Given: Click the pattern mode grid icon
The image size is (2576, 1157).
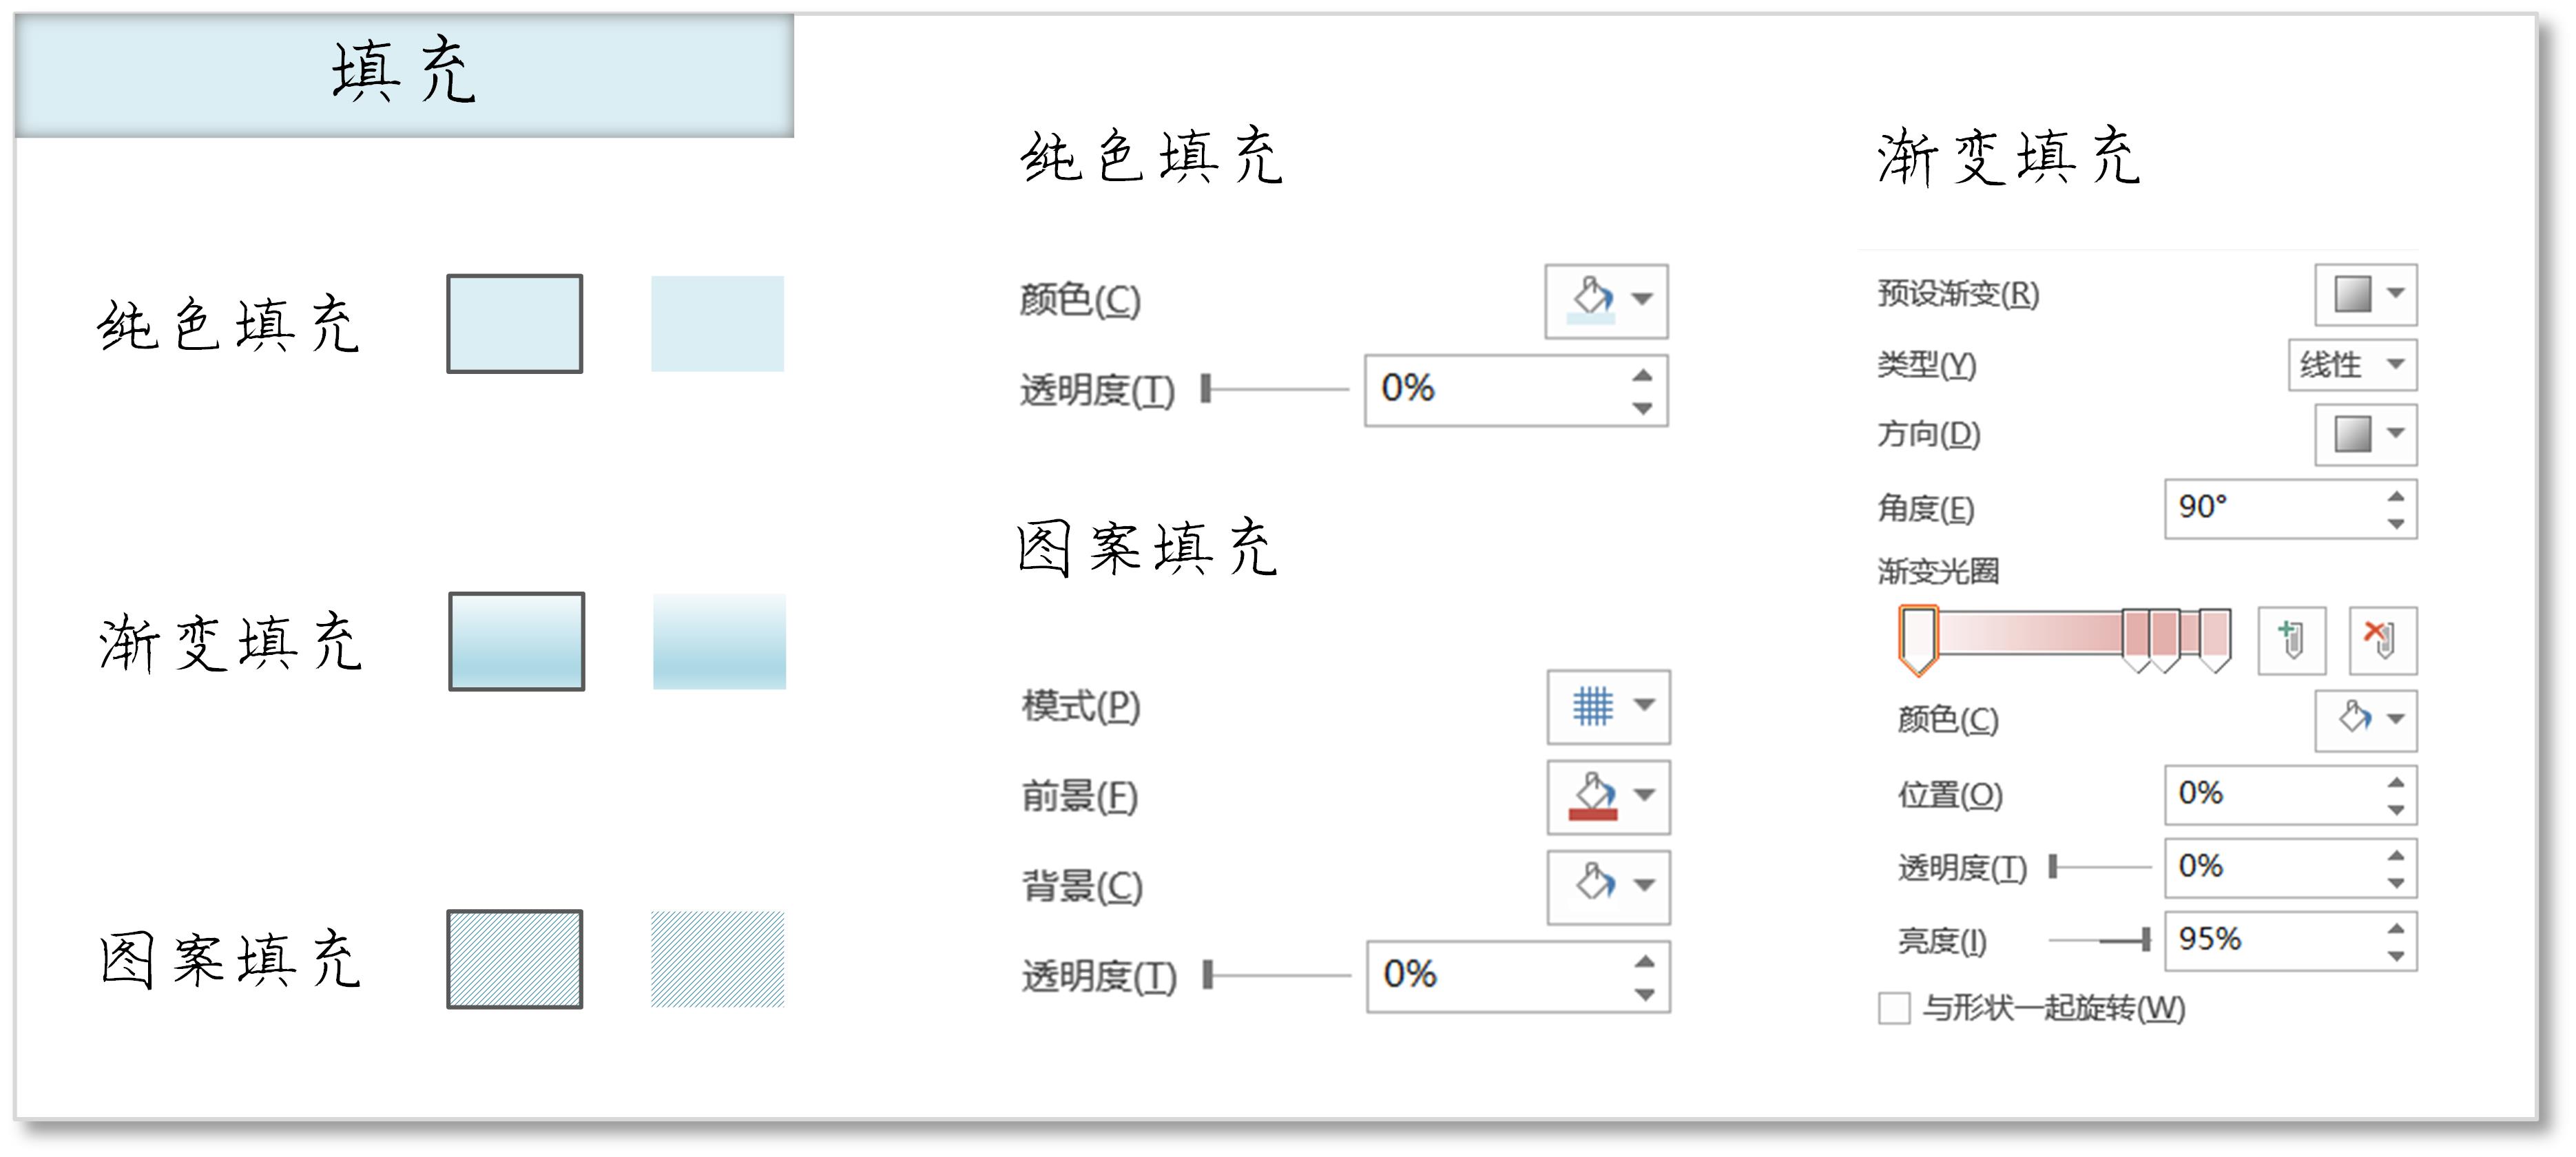Looking at the screenshot, I should coord(1593,706).
